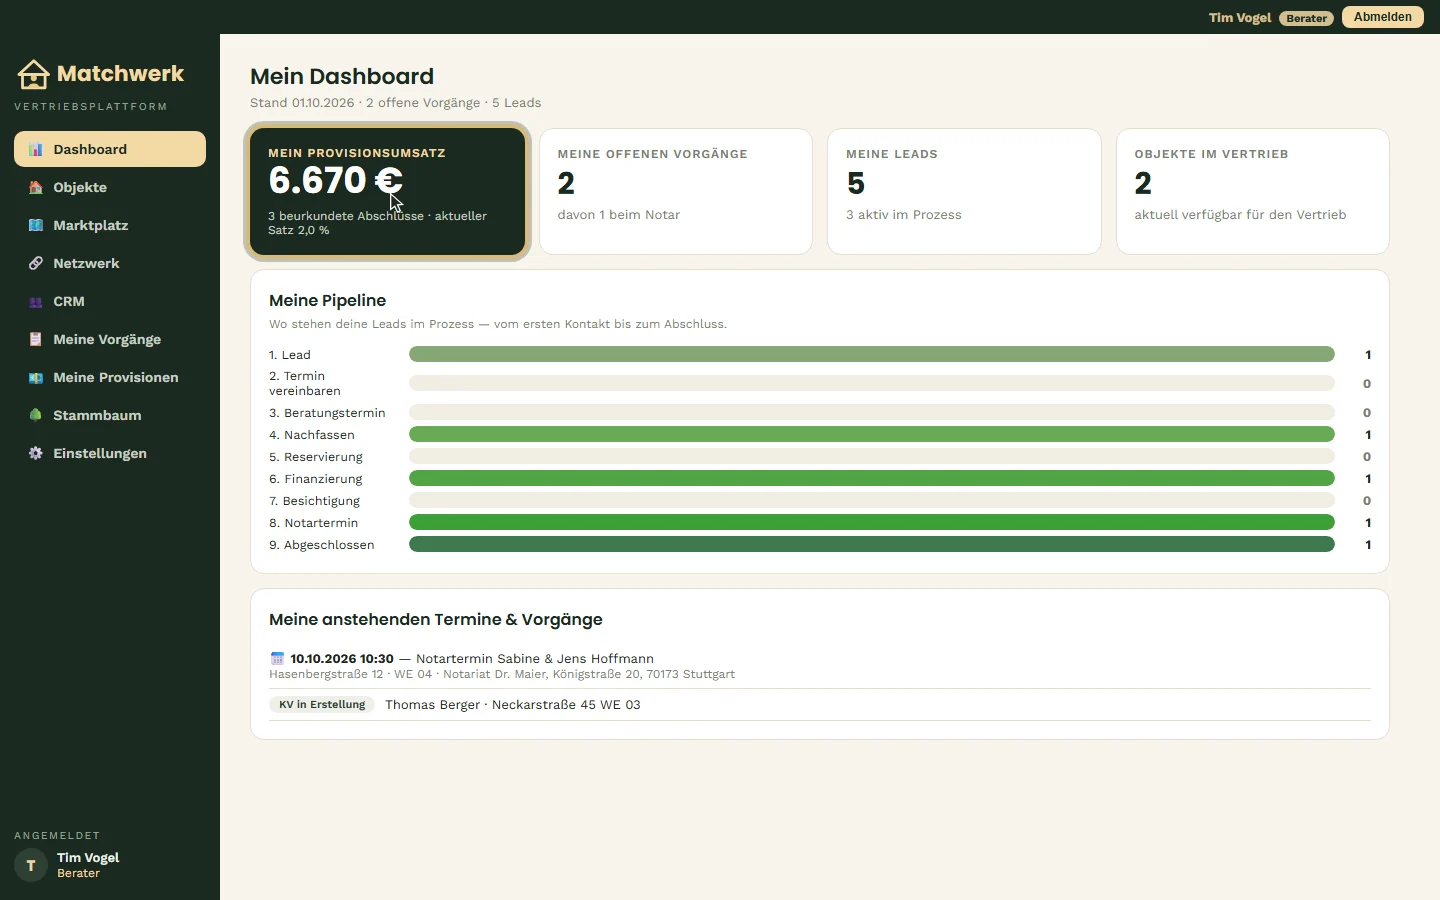
Task: Navigate to Meine Provisionen
Action: [110, 377]
